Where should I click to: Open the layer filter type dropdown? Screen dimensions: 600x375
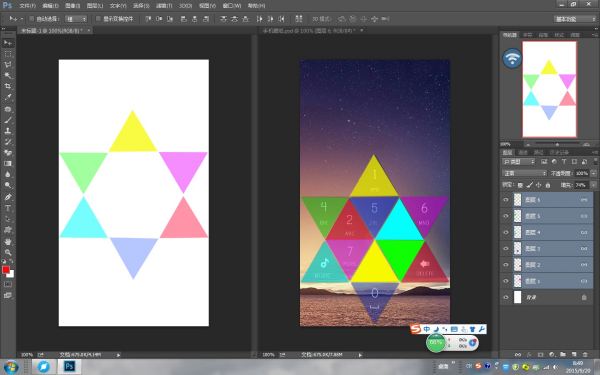[518, 162]
